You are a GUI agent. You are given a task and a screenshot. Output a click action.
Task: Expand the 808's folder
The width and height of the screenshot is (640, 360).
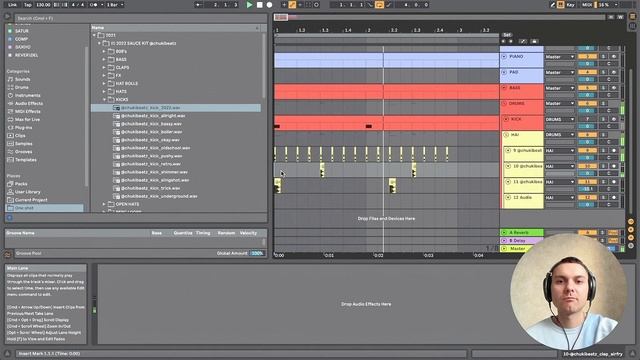tap(104, 51)
